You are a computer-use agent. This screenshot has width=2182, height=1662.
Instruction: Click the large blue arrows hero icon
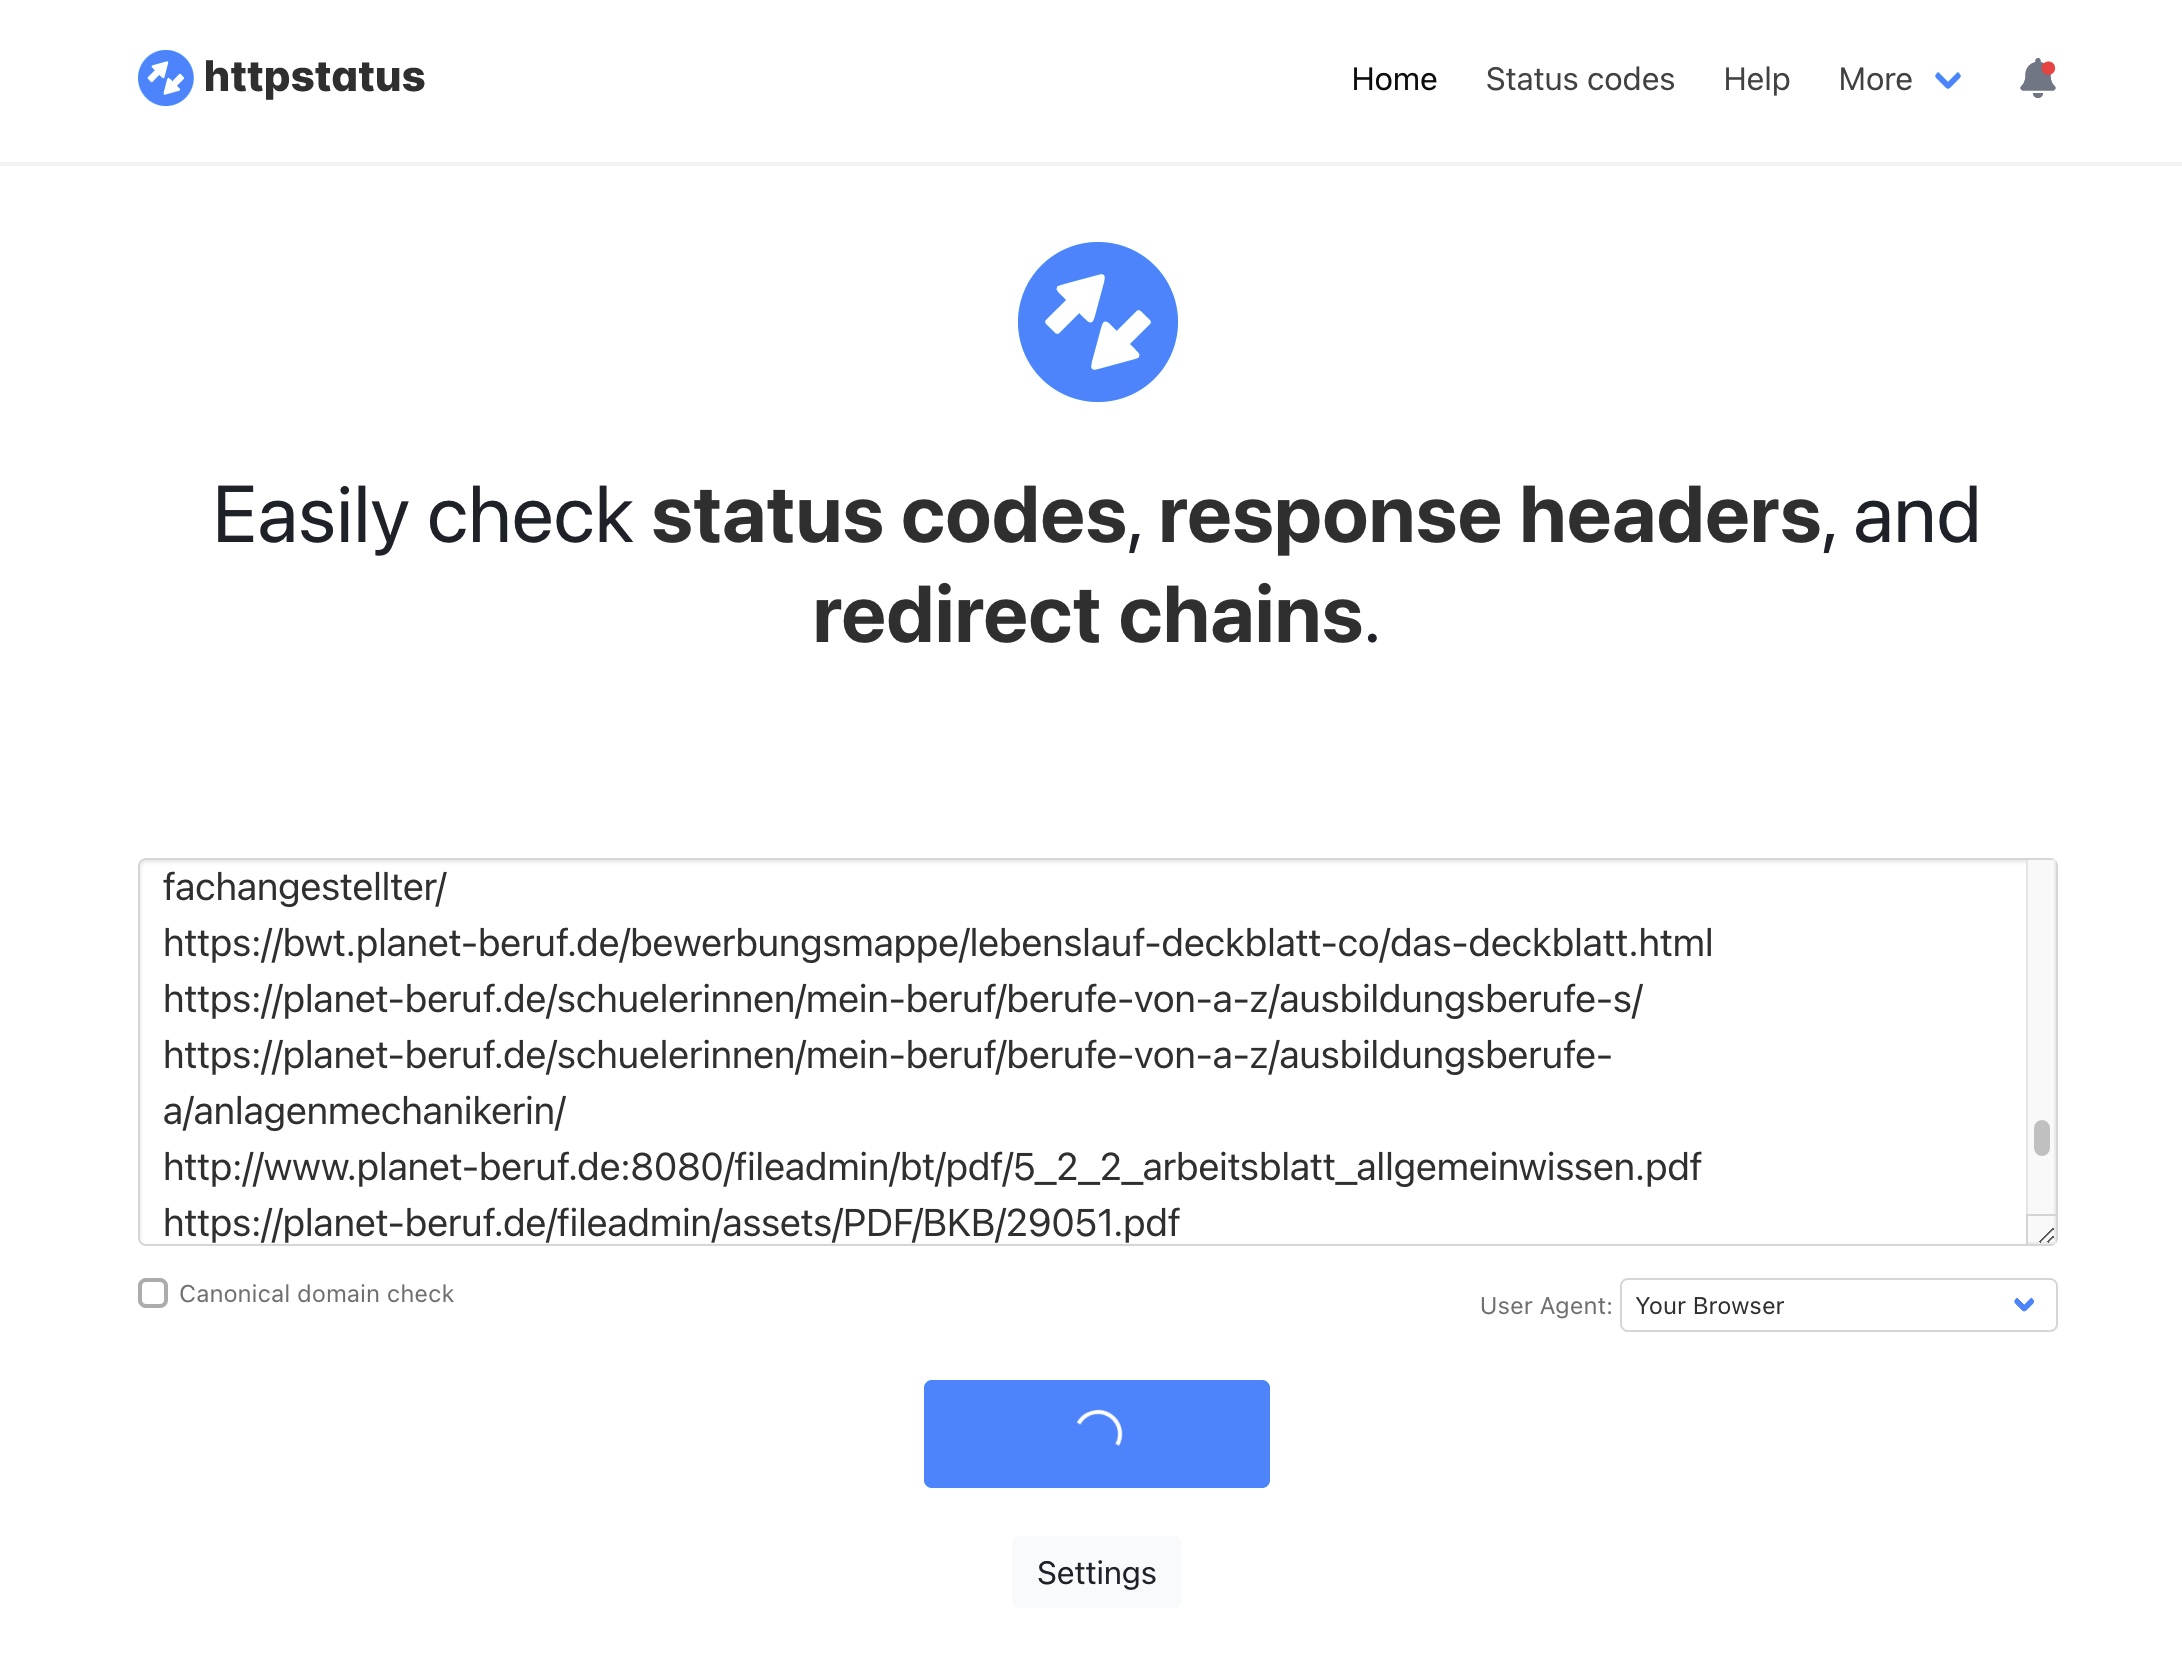coord(1097,322)
